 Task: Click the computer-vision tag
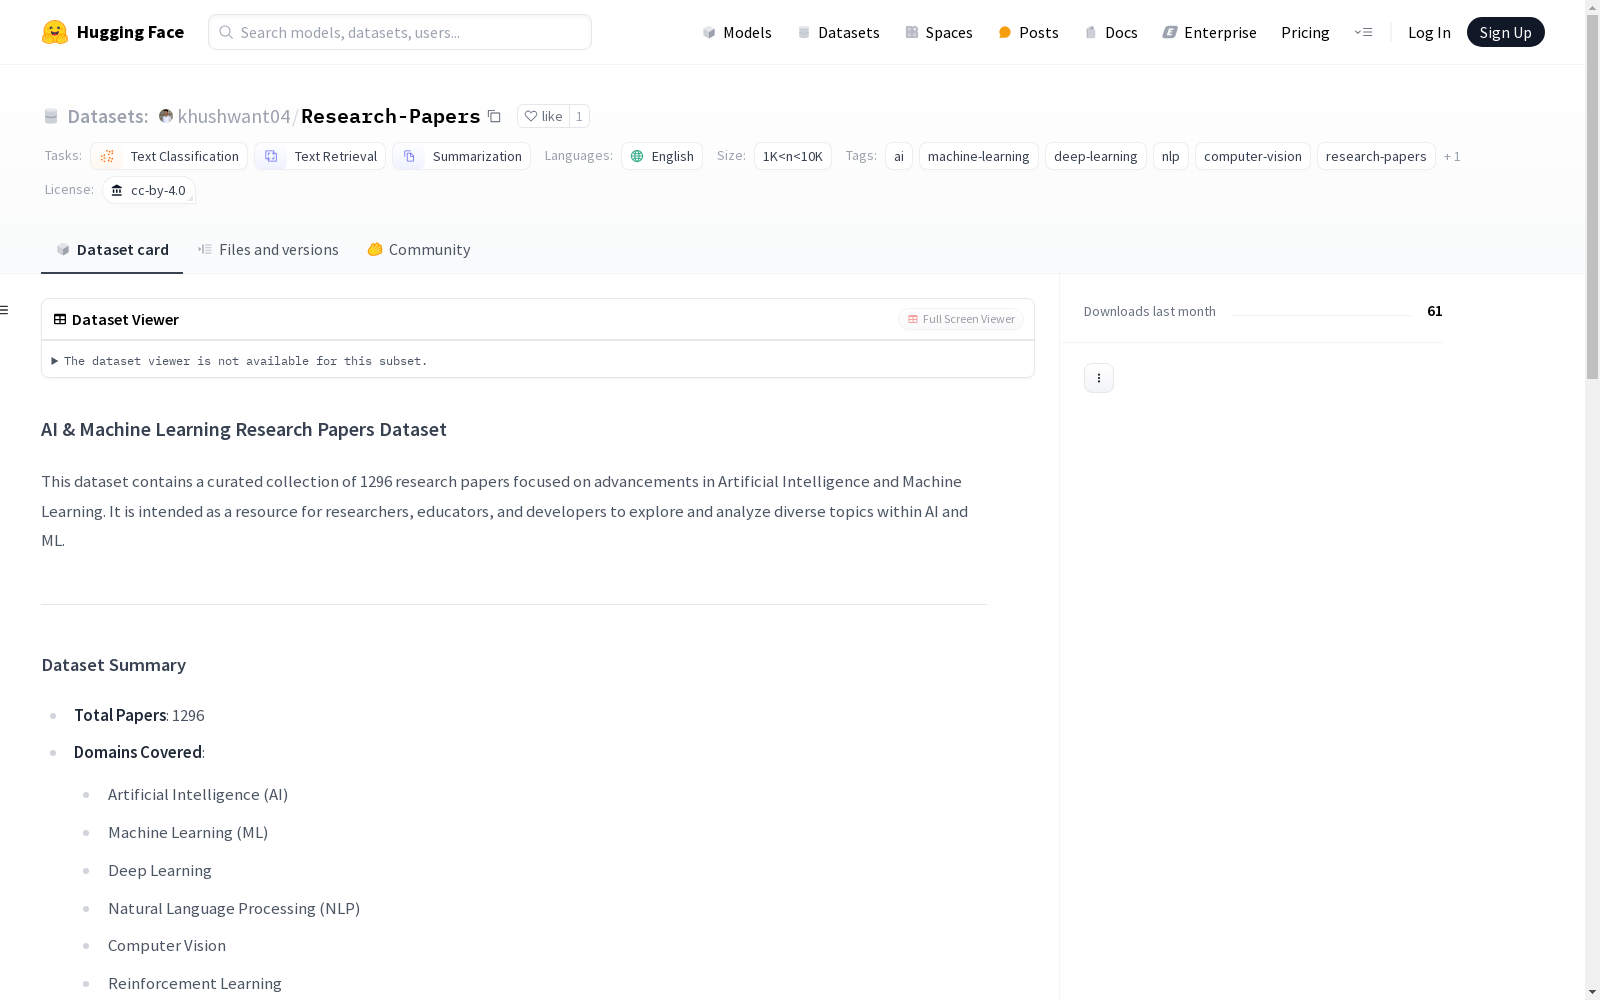(1253, 156)
